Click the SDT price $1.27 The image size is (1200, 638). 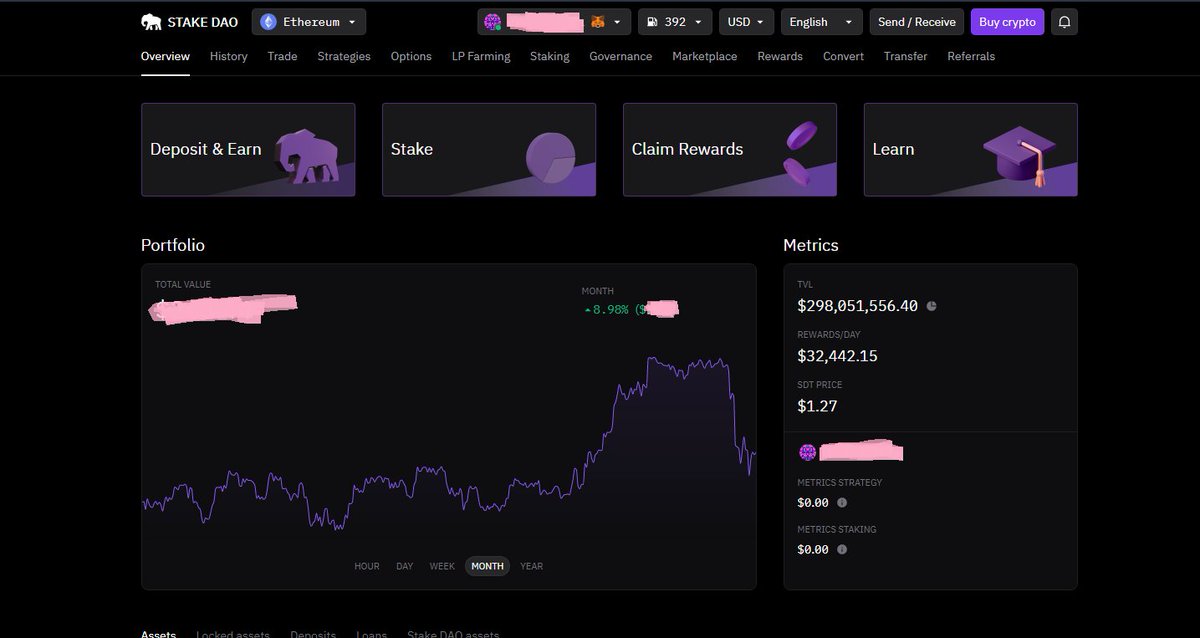click(x=817, y=406)
